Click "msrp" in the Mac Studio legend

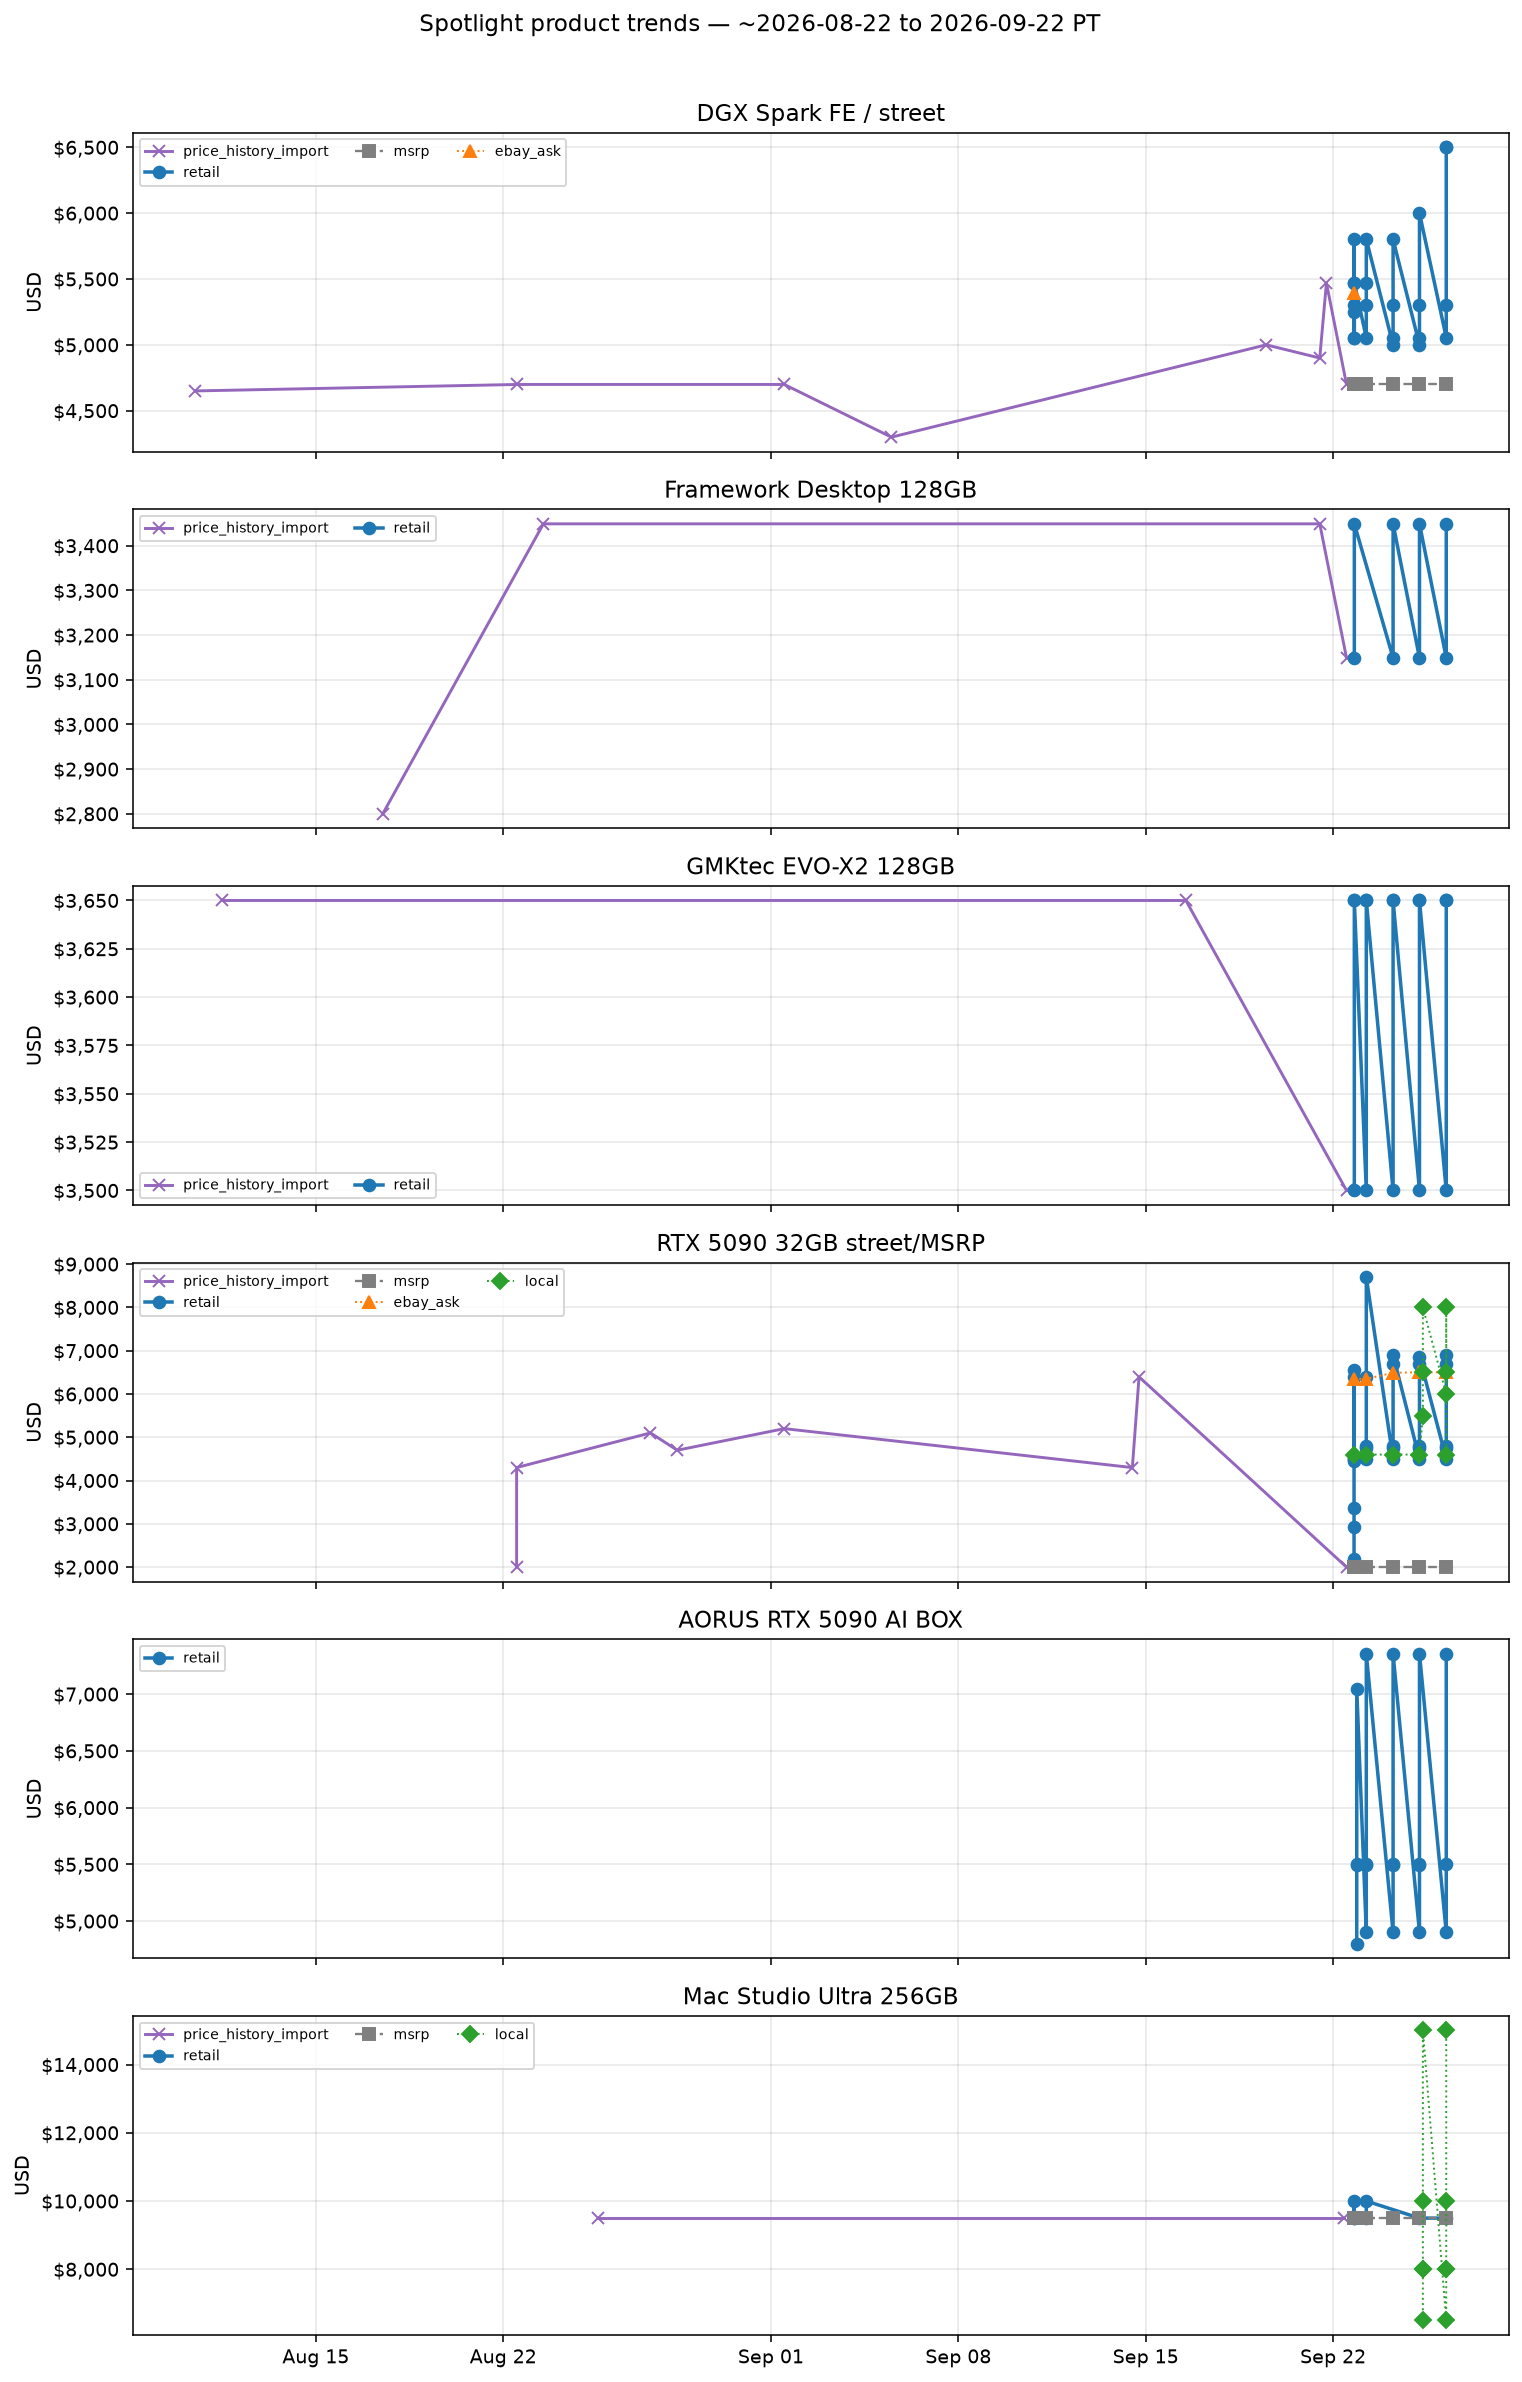click(x=411, y=2034)
